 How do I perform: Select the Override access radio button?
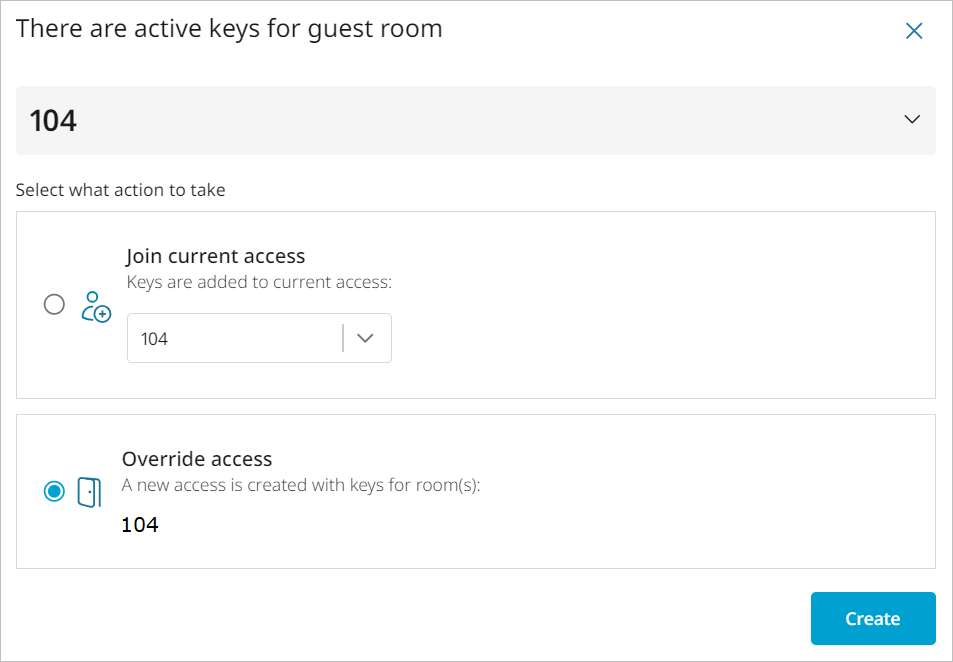(54, 491)
